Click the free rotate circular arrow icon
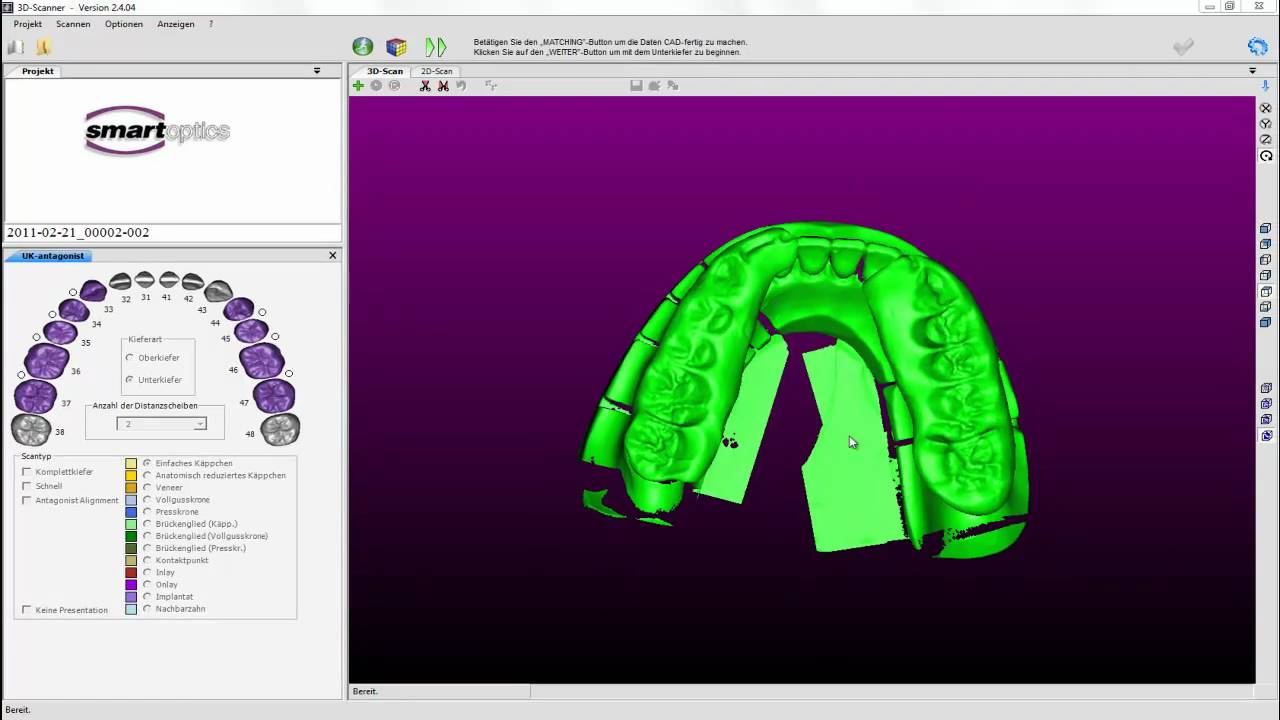The height and width of the screenshot is (720, 1280). [1265, 156]
